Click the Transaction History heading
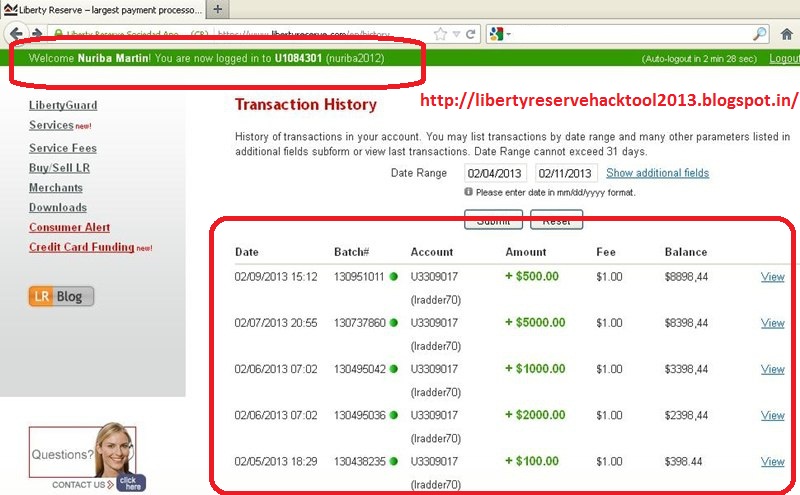 [306, 105]
